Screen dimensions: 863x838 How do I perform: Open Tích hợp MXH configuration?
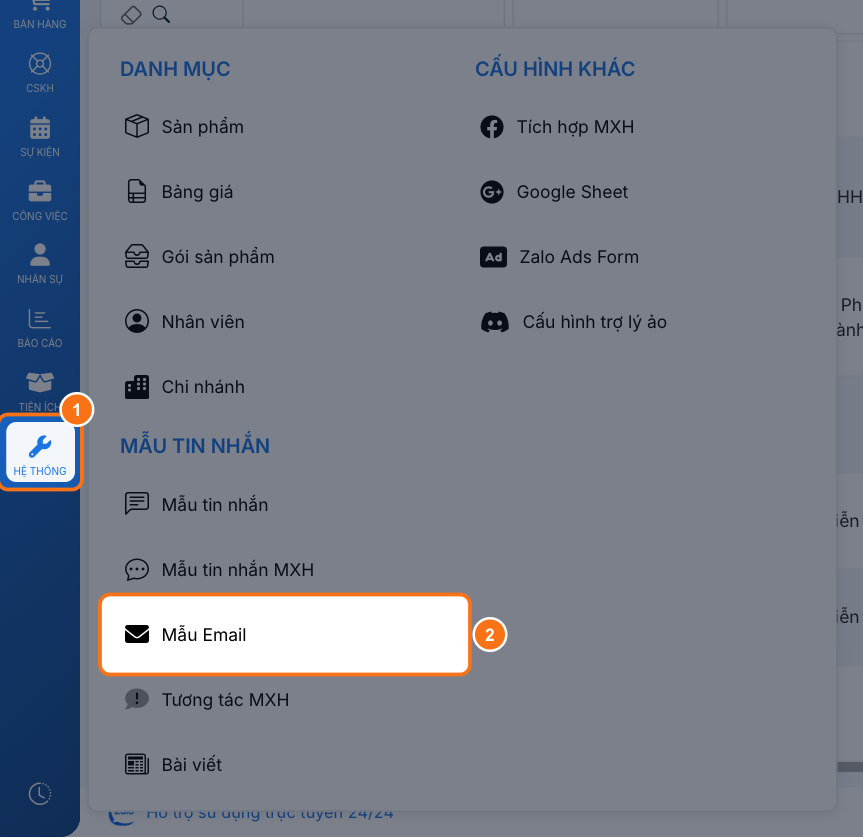tap(575, 127)
